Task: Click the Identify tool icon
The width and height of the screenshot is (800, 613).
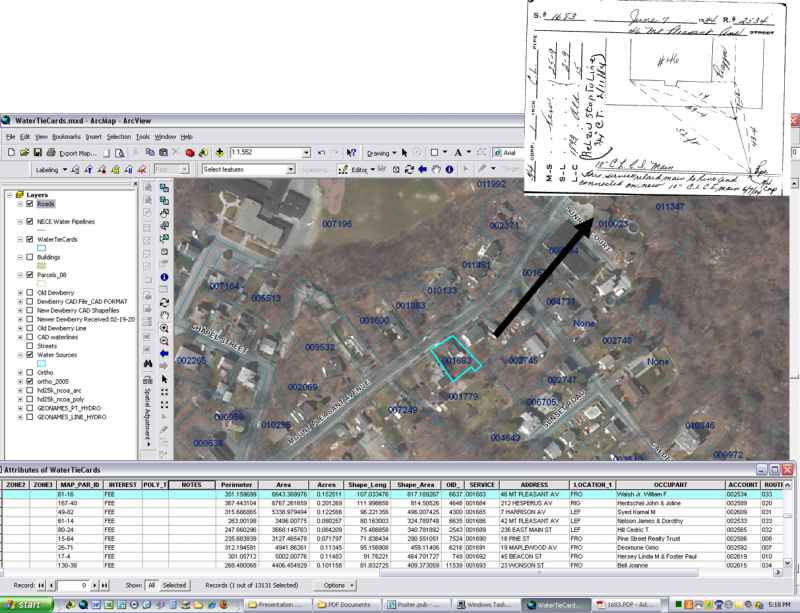Action: click(164, 276)
